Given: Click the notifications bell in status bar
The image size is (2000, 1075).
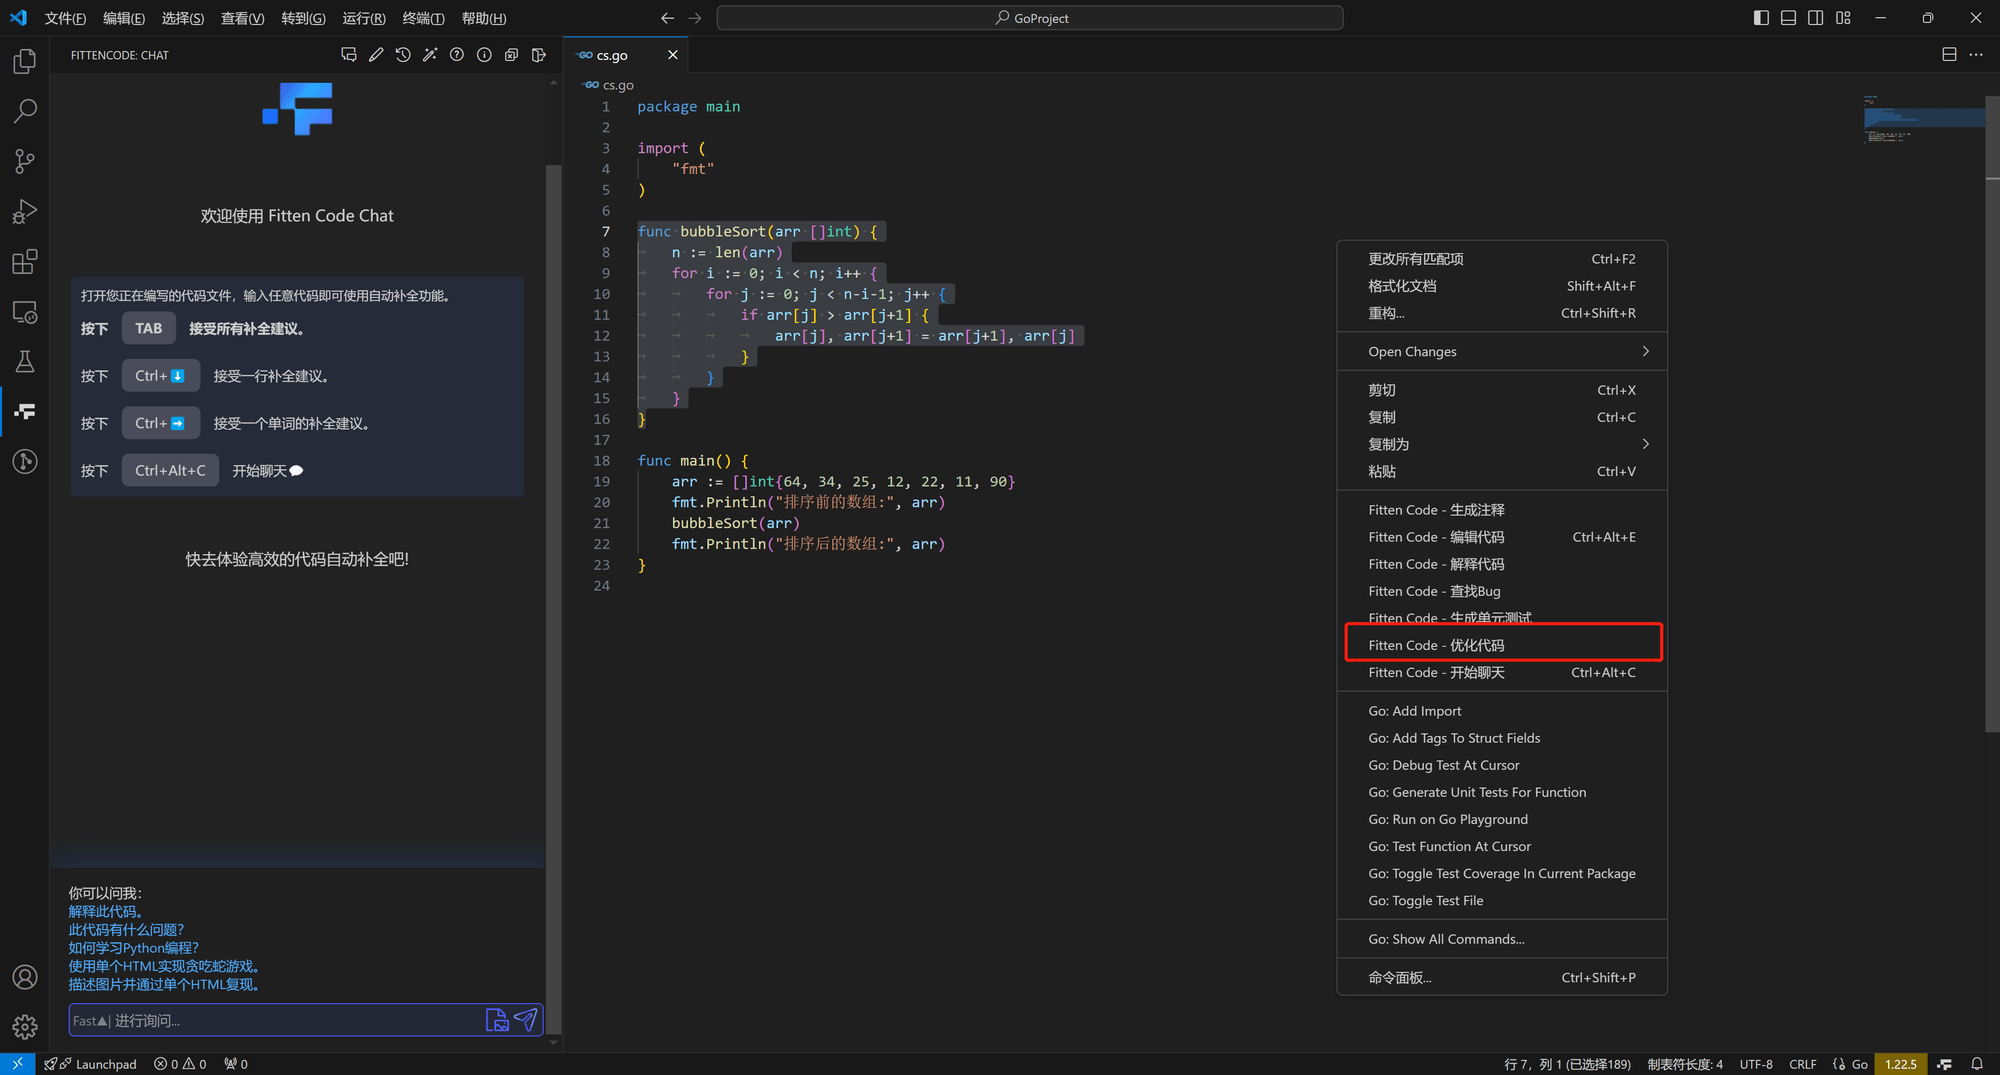Looking at the screenshot, I should point(1977,1064).
